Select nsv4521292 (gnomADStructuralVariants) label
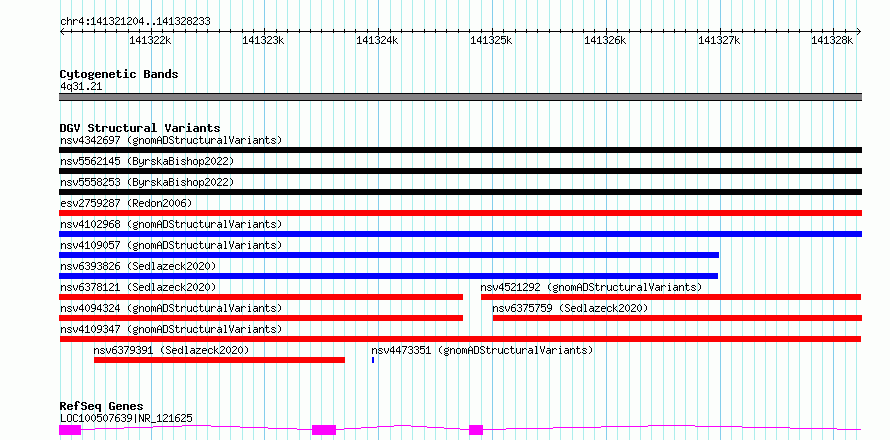Viewport: 890px width, 440px height. tap(591, 287)
